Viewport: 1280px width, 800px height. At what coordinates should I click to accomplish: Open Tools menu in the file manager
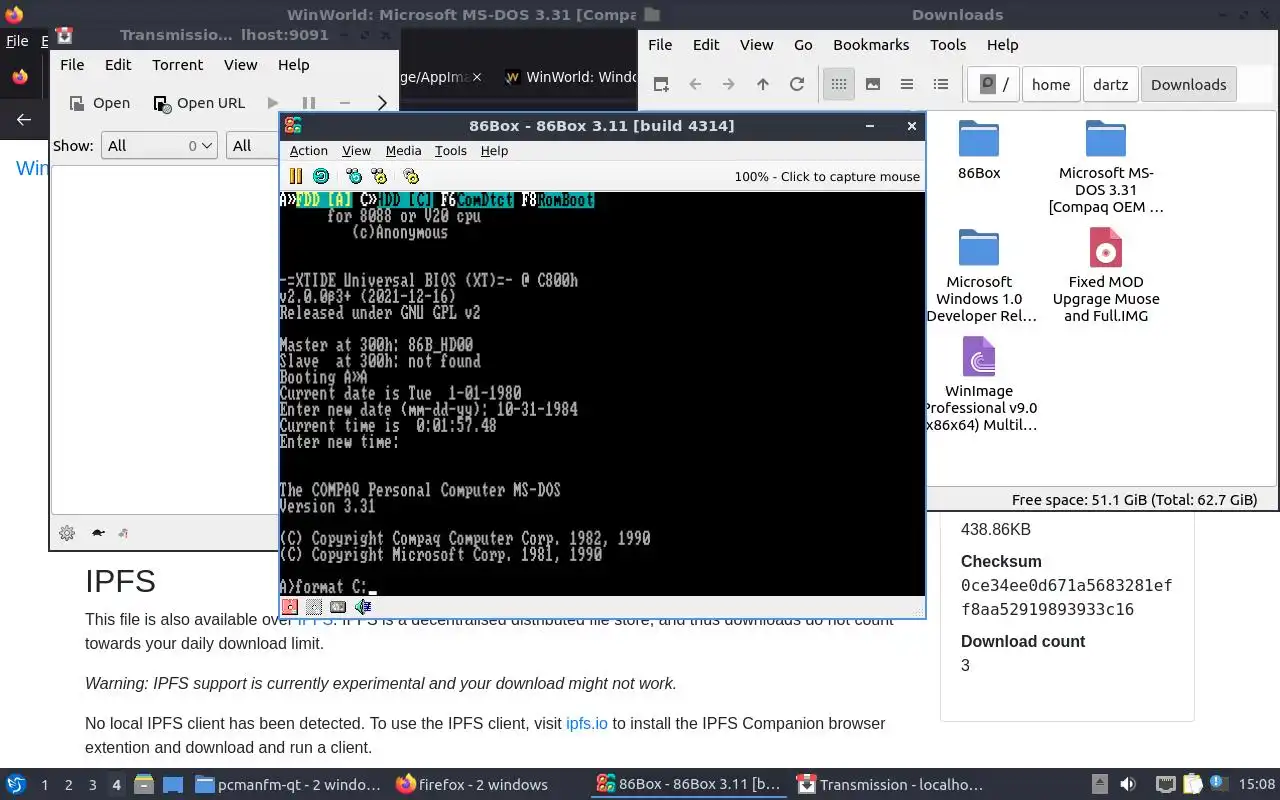pos(948,45)
